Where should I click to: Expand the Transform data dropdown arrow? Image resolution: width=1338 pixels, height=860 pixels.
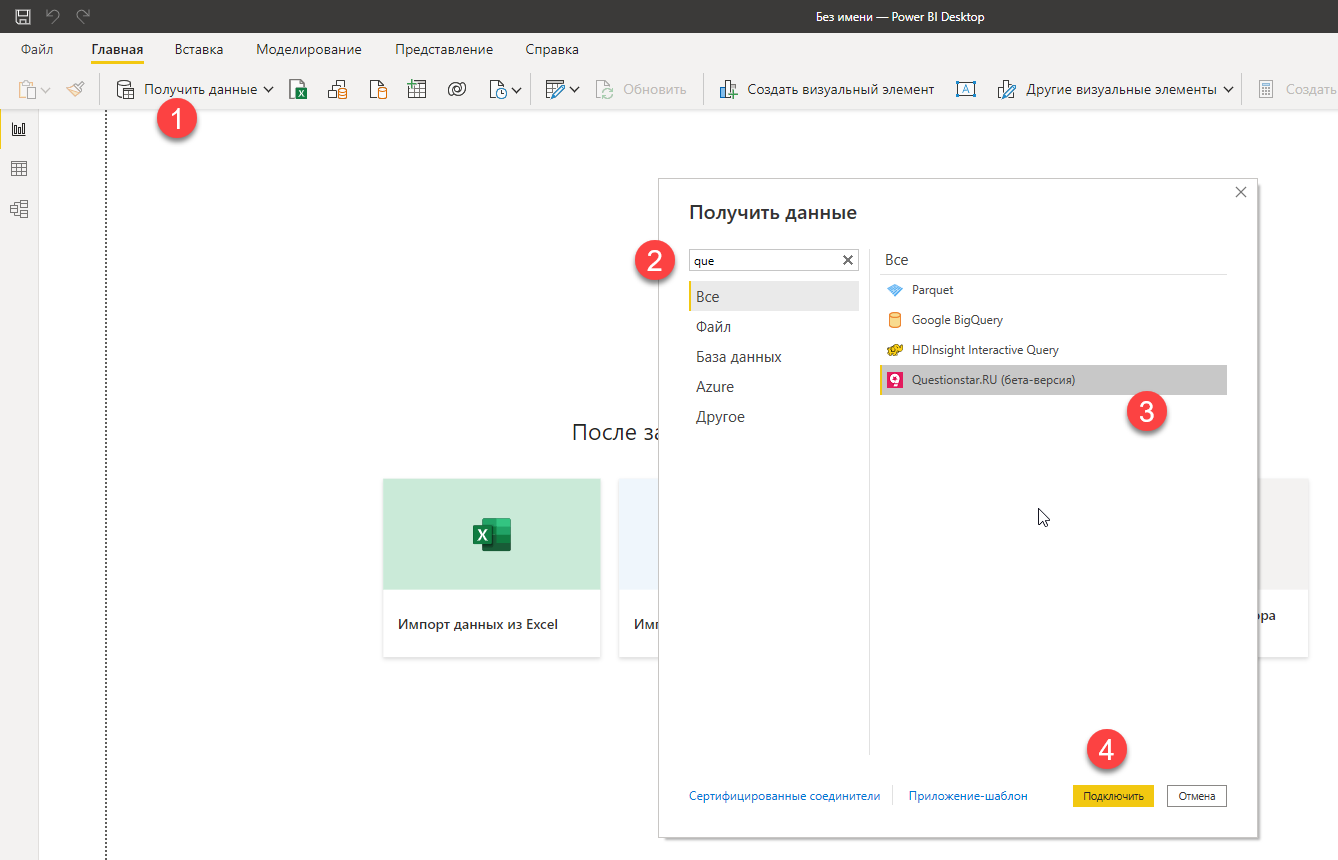coord(574,89)
